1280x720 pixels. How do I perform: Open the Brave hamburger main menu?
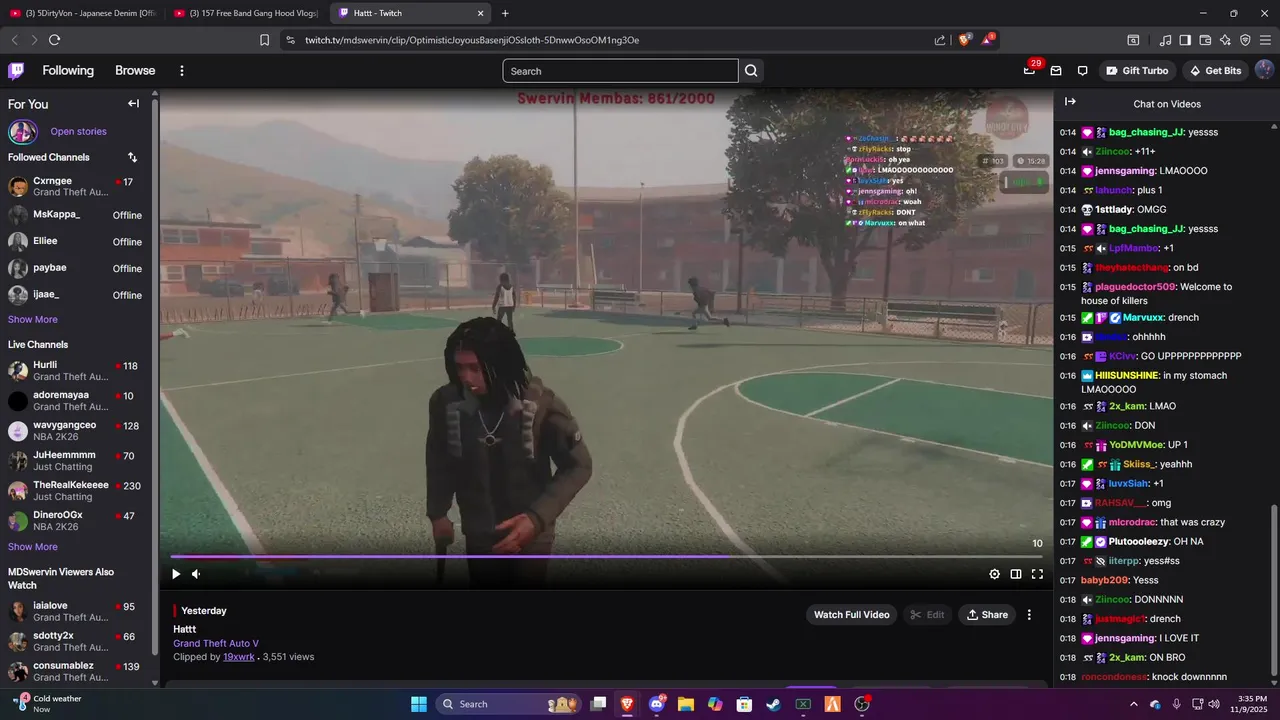1265,40
